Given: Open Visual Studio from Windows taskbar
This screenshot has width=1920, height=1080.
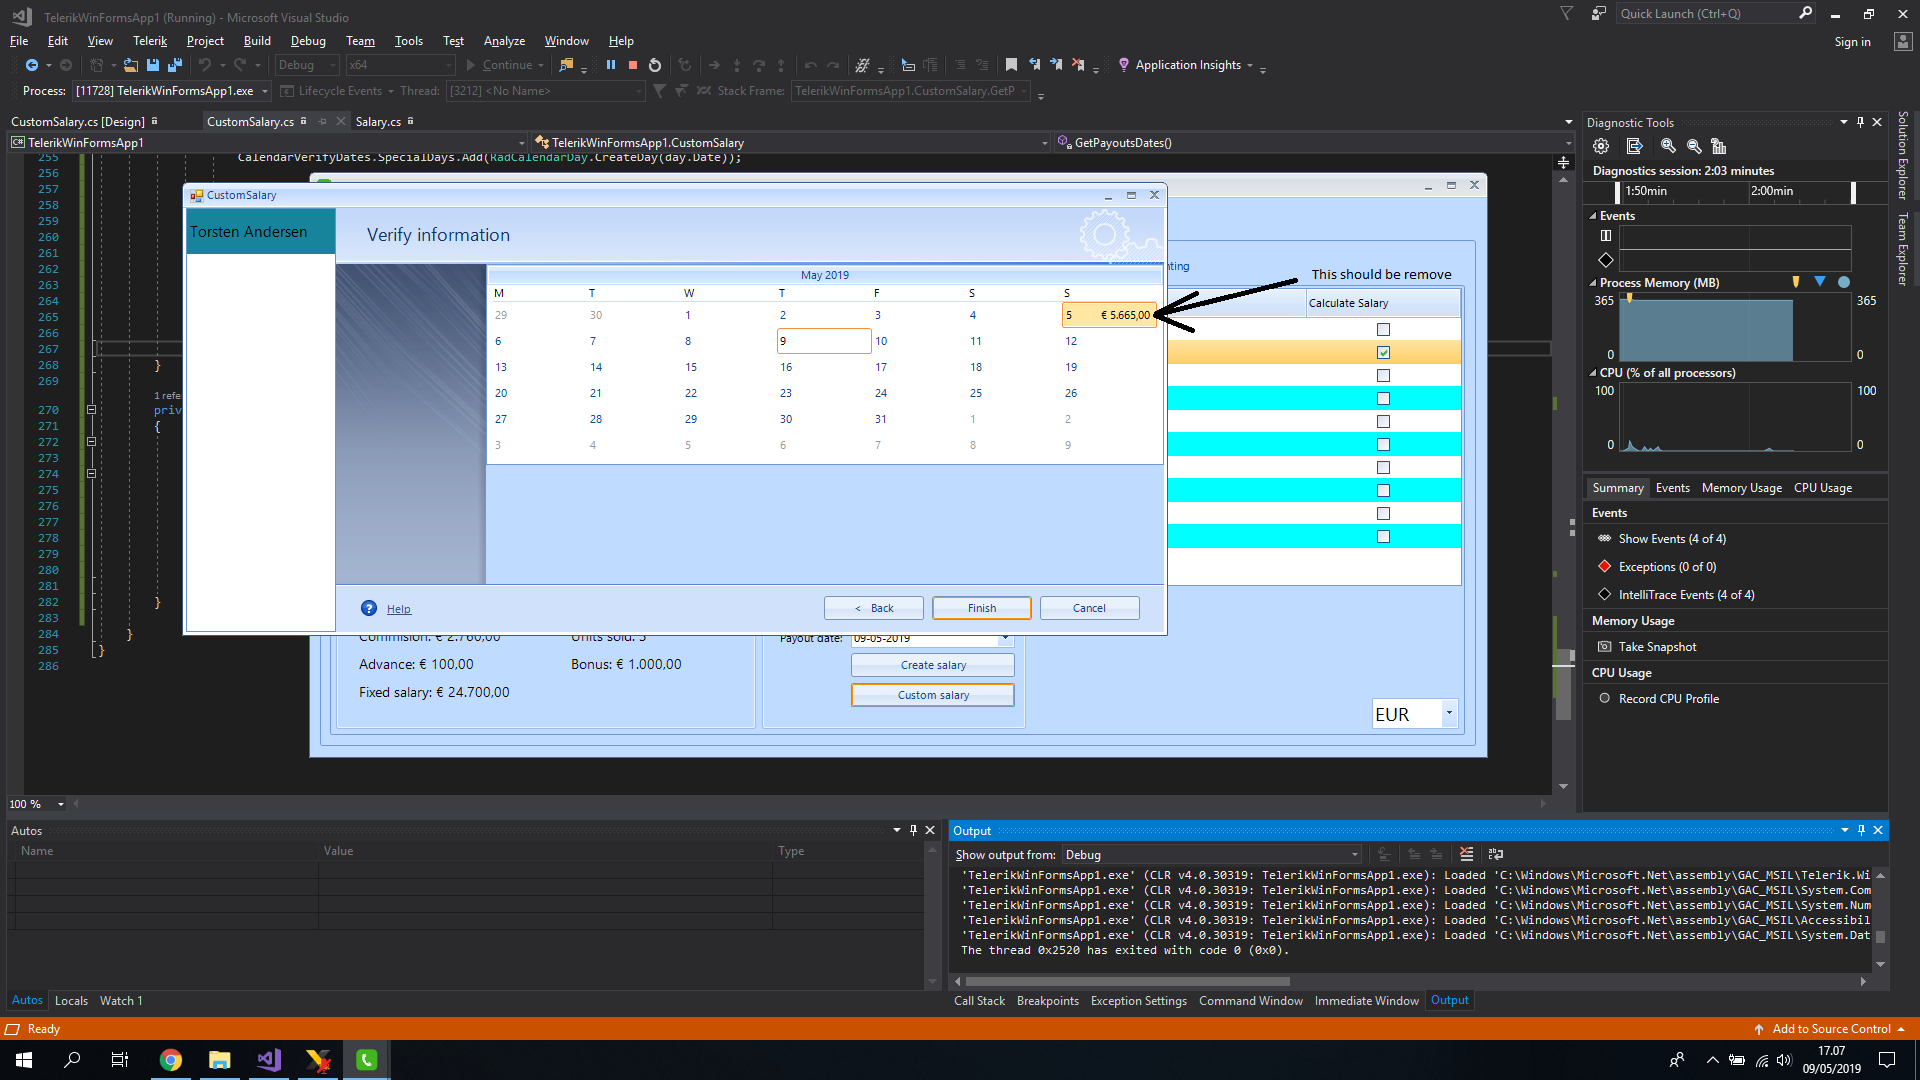Looking at the screenshot, I should coord(269,1060).
